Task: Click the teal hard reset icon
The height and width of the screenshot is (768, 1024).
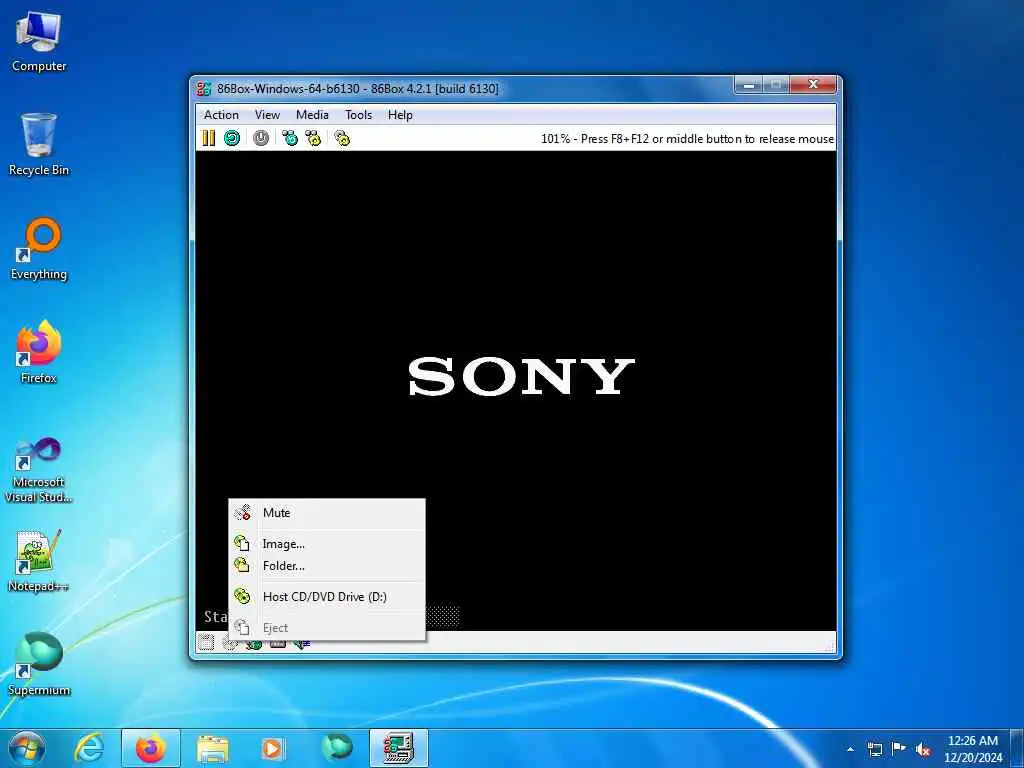Action: coord(232,138)
